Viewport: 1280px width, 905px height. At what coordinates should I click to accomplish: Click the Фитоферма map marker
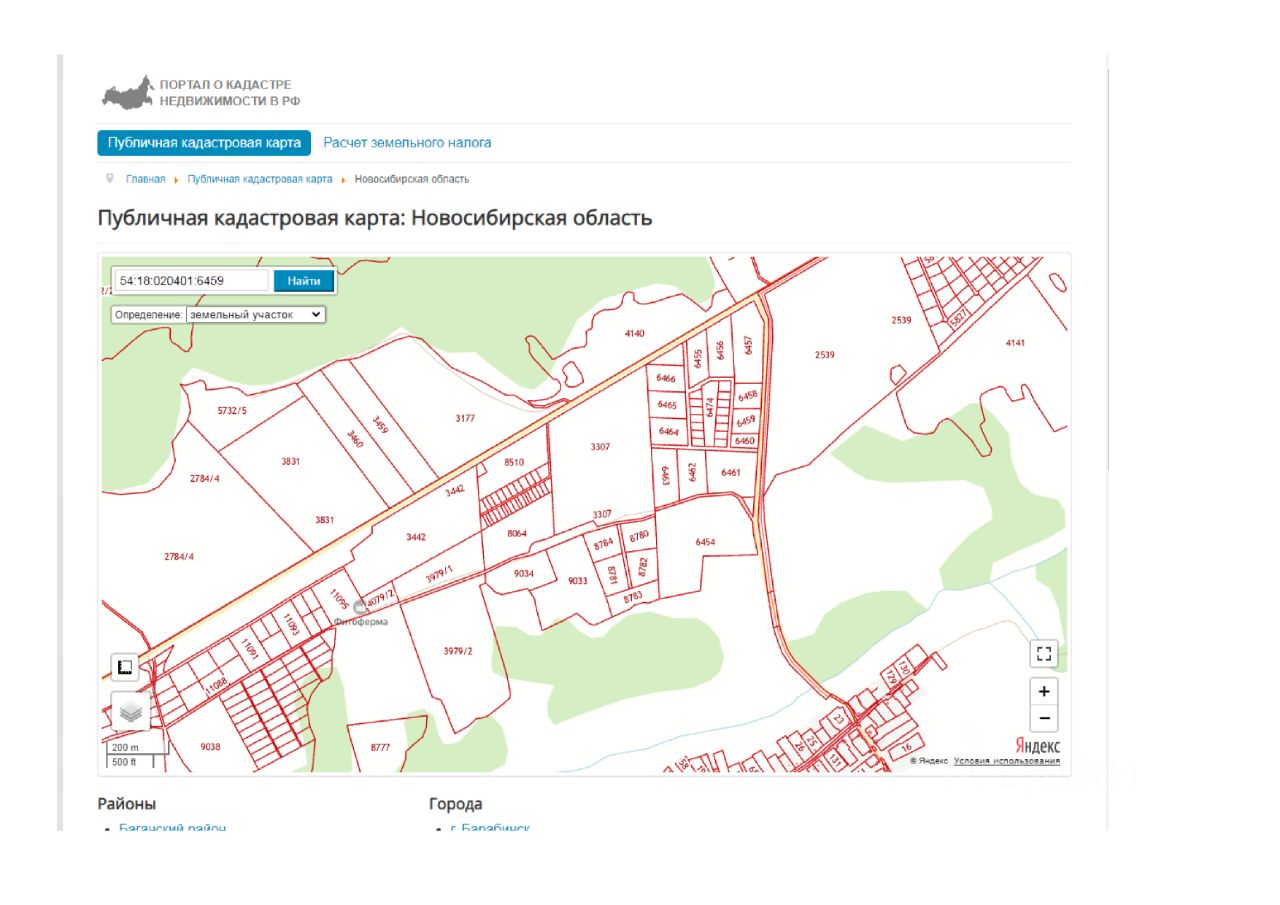(360, 607)
